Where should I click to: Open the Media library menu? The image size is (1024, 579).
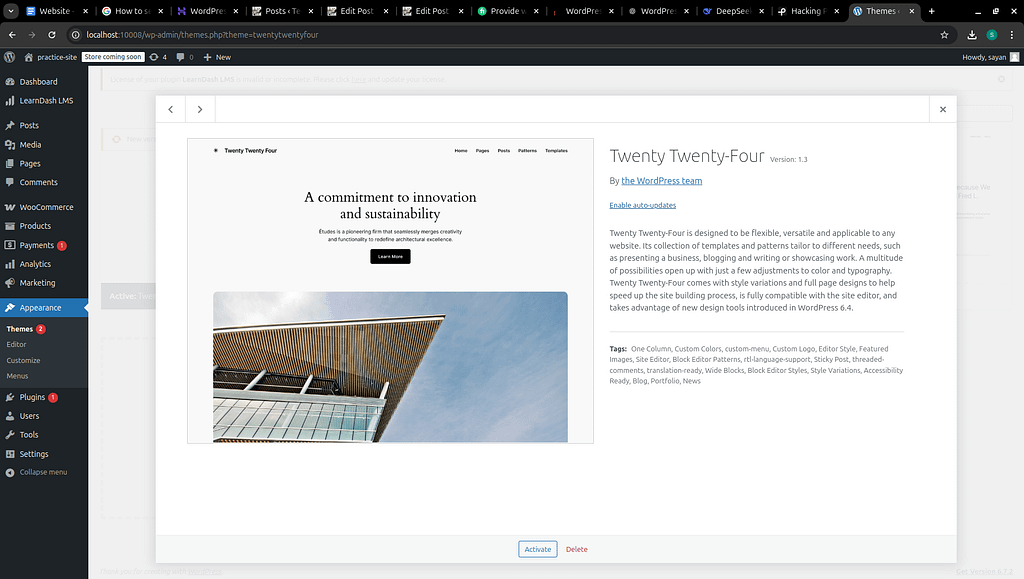[x=30, y=144]
